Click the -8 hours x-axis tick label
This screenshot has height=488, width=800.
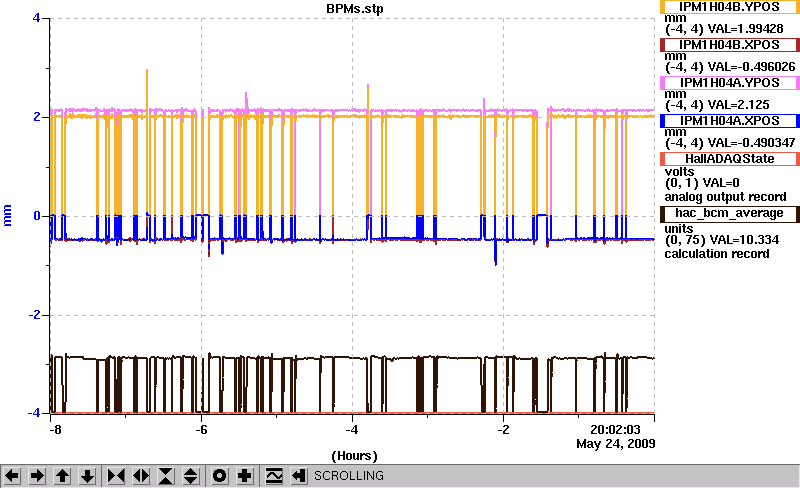click(x=55, y=430)
